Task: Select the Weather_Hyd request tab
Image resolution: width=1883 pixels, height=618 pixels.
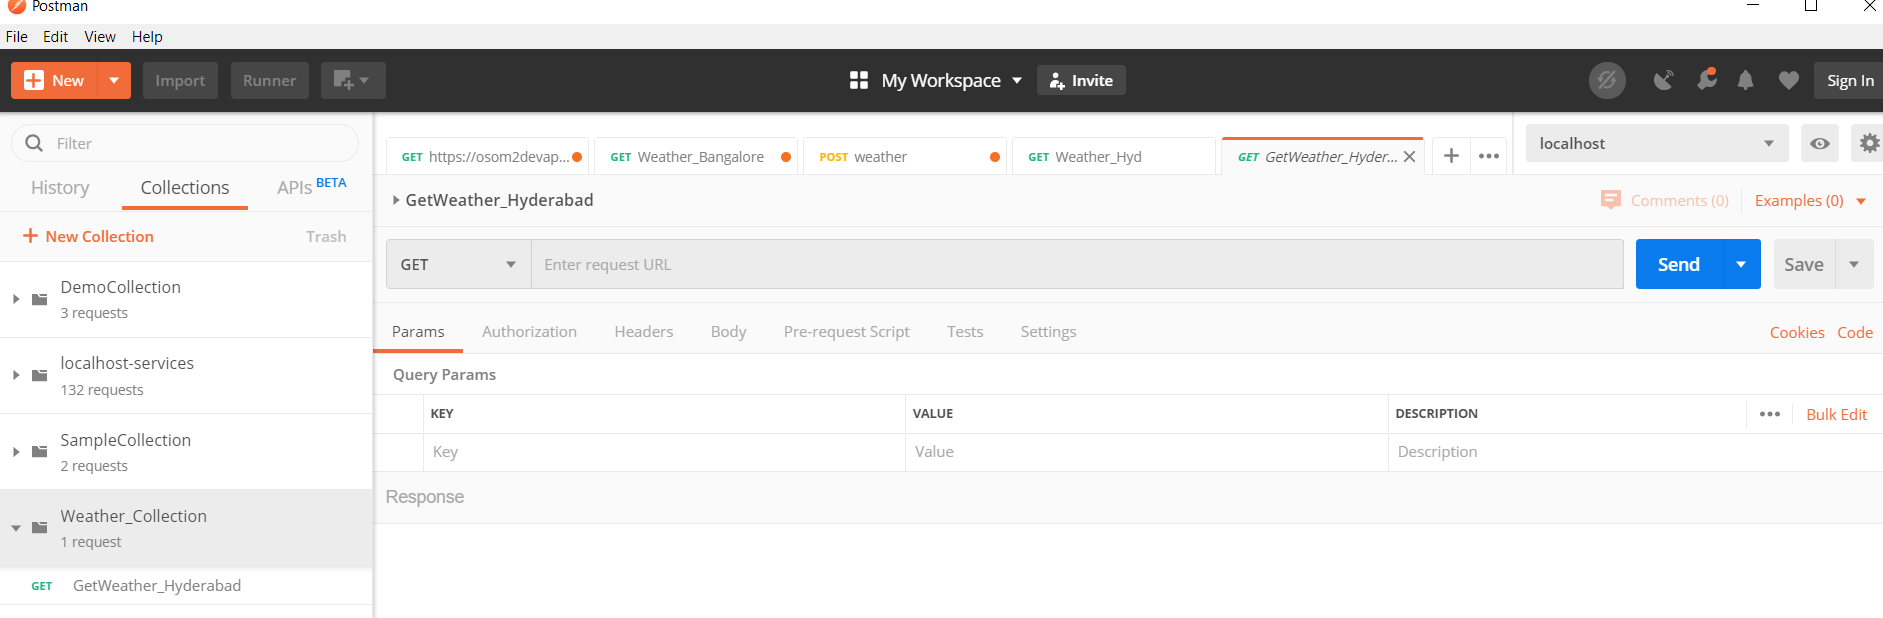Action: point(1113,157)
